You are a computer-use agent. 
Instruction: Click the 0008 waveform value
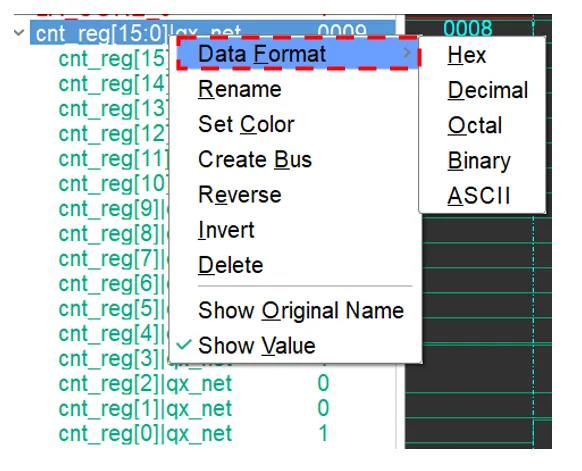468,29
